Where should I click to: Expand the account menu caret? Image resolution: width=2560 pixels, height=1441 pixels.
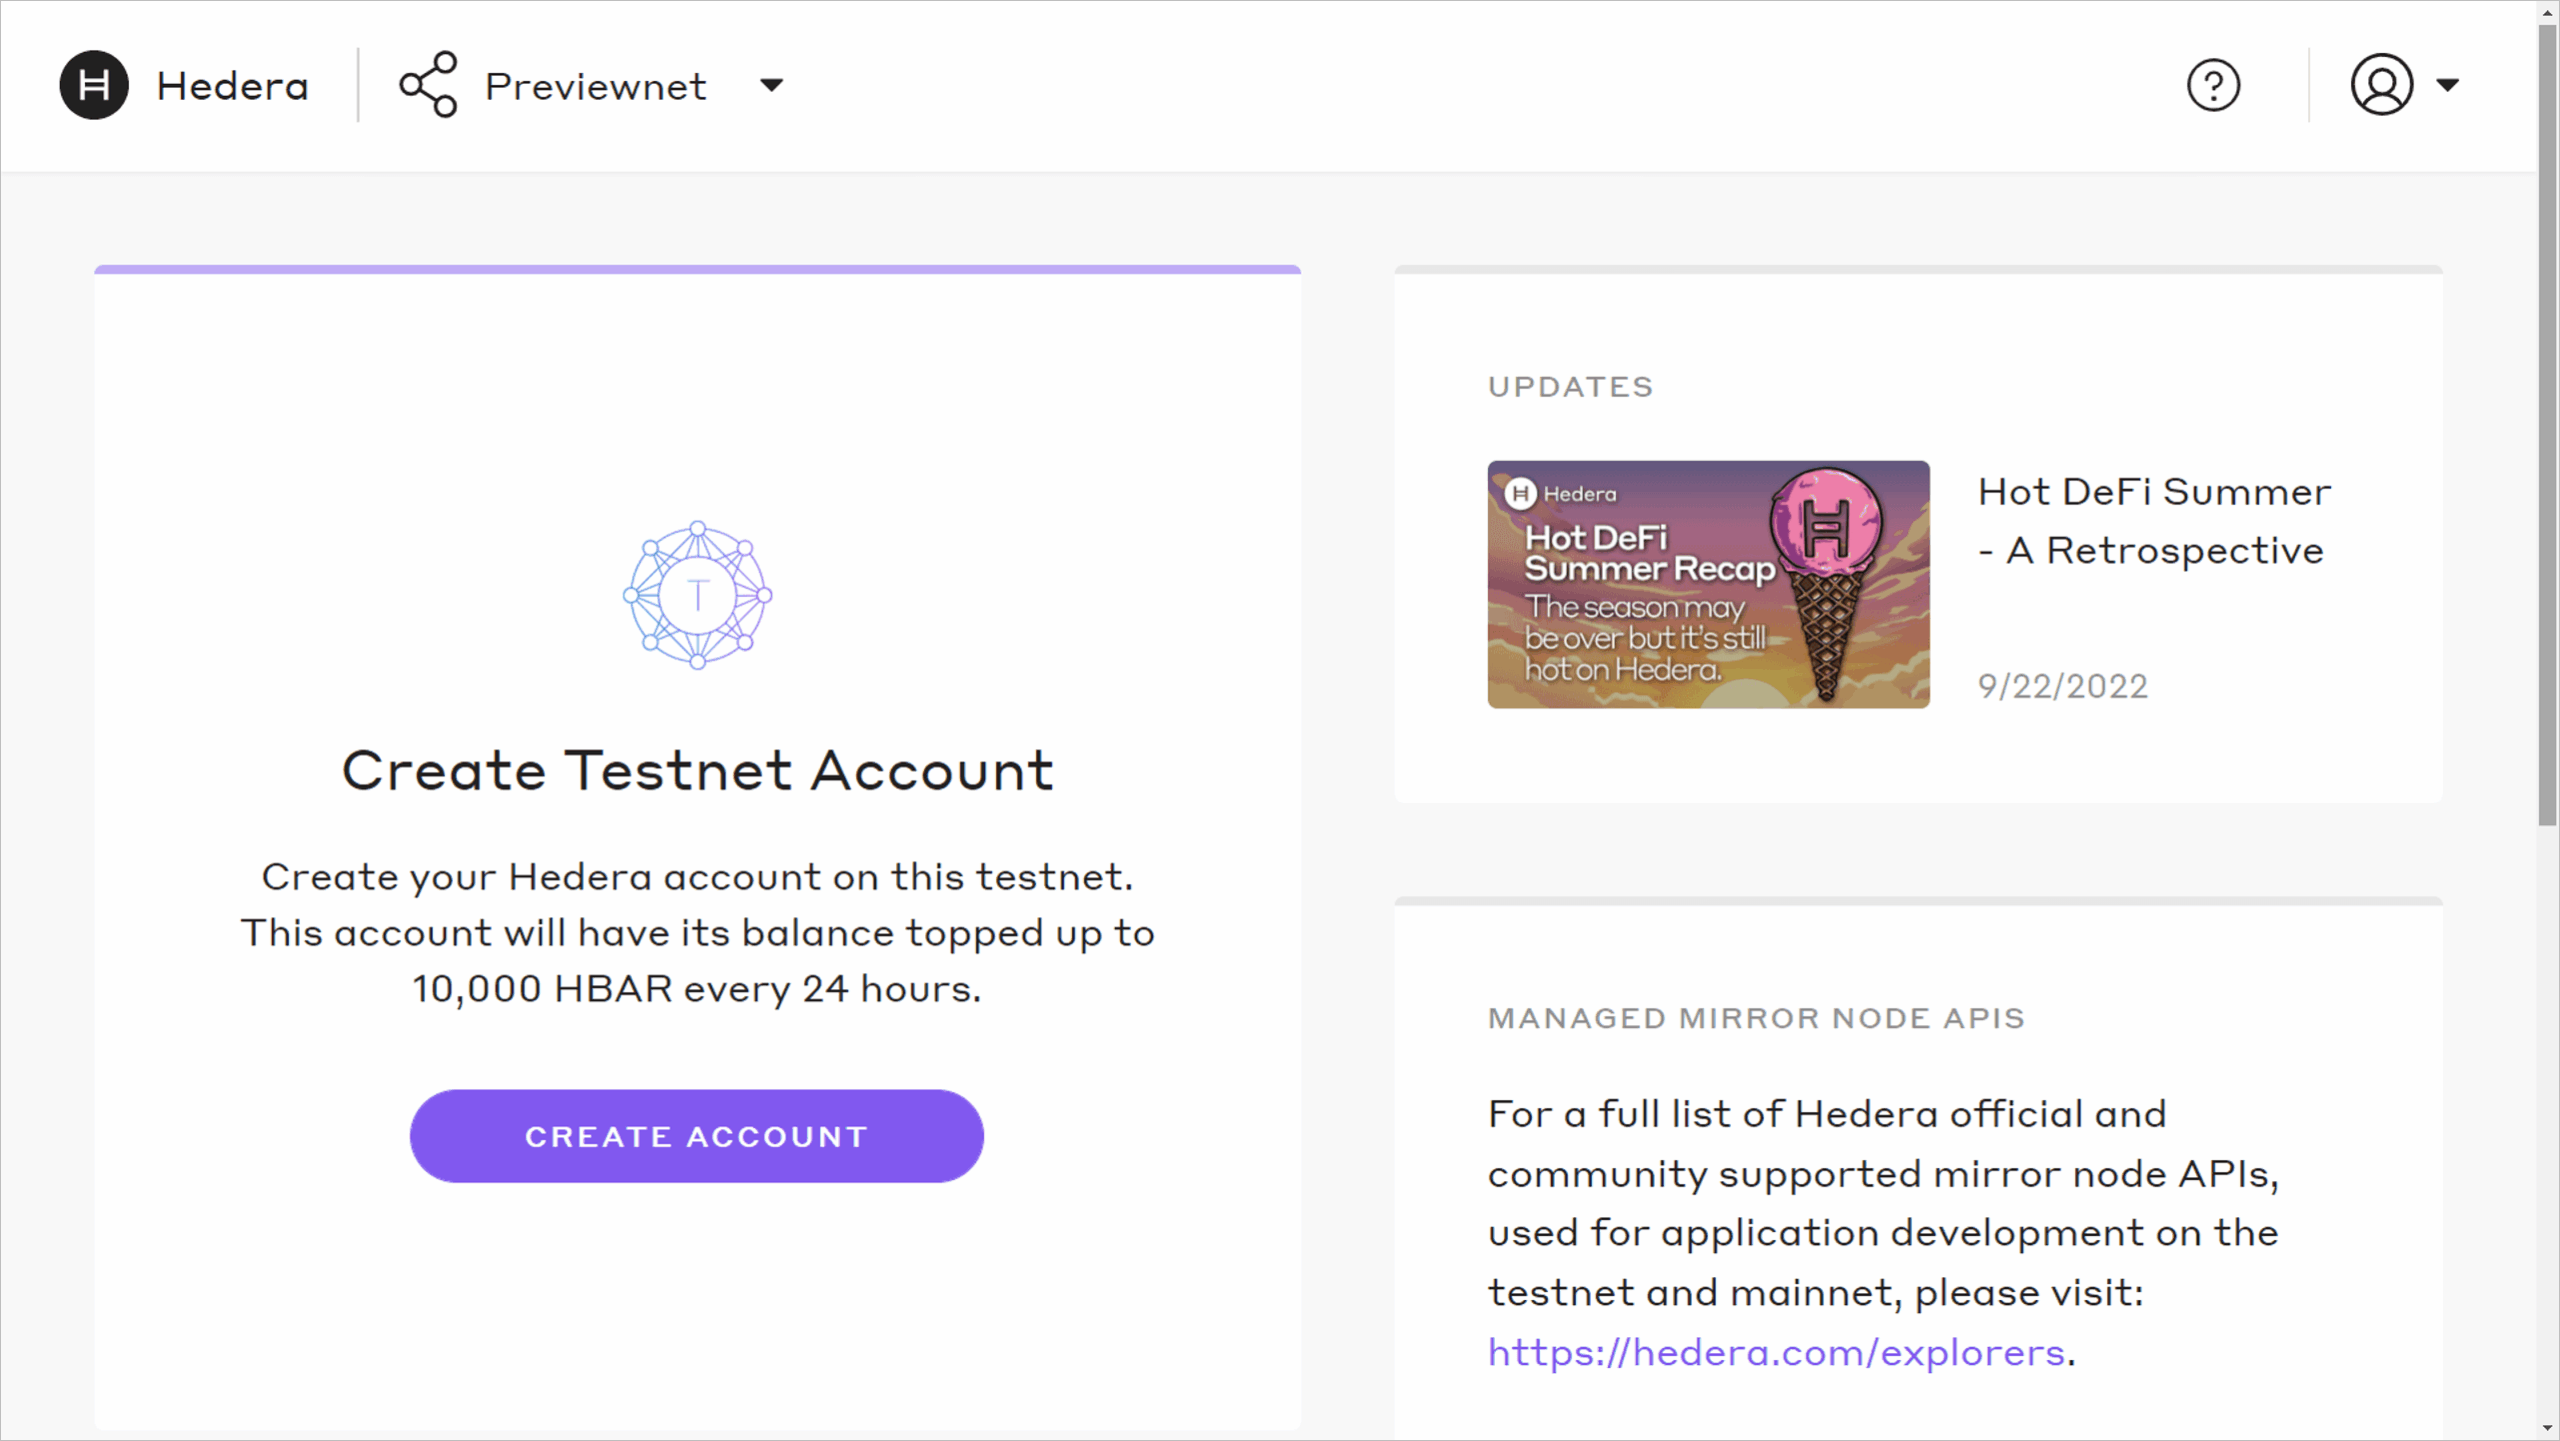pos(2447,85)
